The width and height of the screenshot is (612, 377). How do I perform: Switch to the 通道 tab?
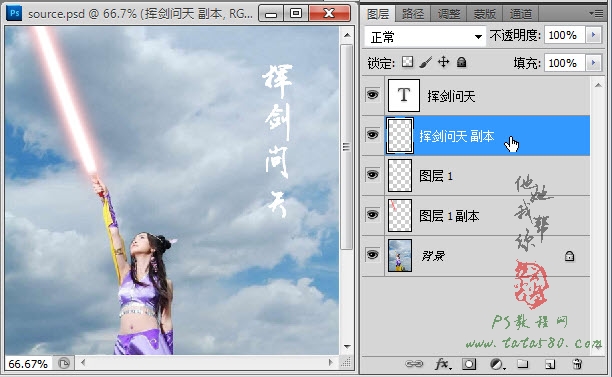click(520, 14)
